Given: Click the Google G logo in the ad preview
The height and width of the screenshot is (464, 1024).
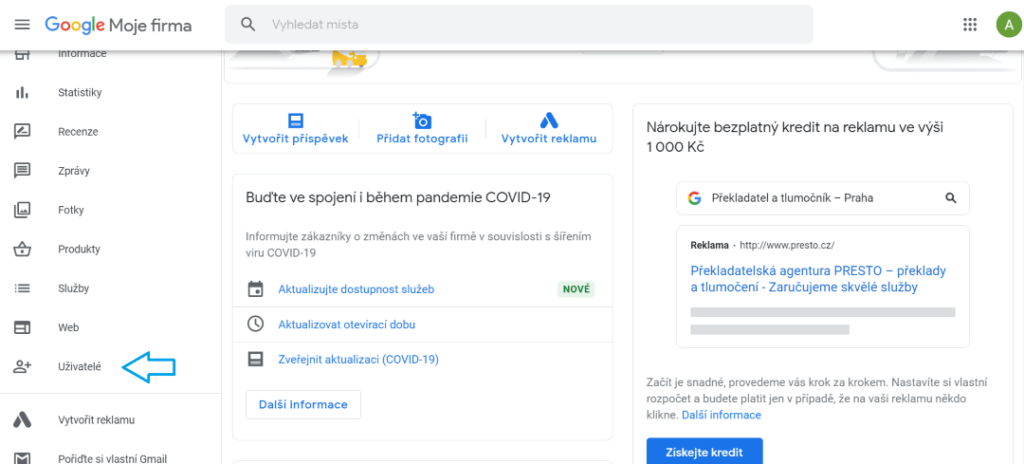Looking at the screenshot, I should click(x=694, y=197).
